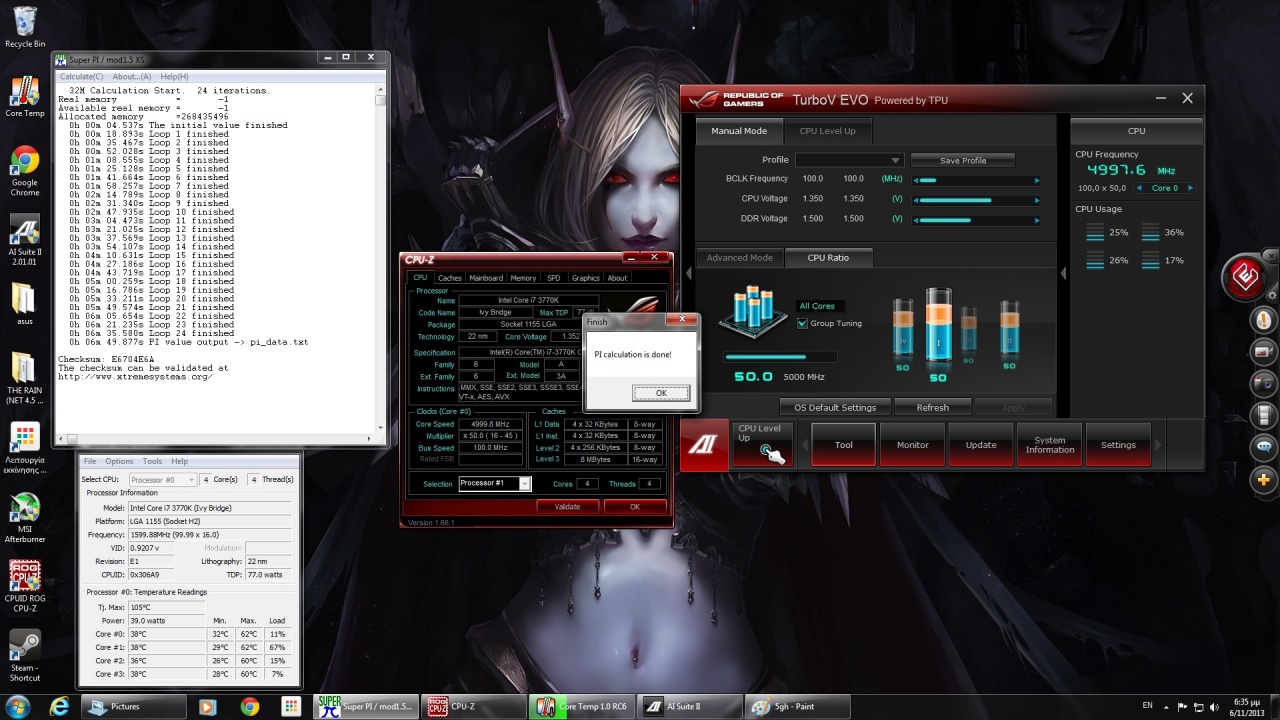Image resolution: width=1280 pixels, height=720 pixels.
Task: Switch to Core Temp 1.0 RC6 taskbar button
Action: (x=582, y=706)
